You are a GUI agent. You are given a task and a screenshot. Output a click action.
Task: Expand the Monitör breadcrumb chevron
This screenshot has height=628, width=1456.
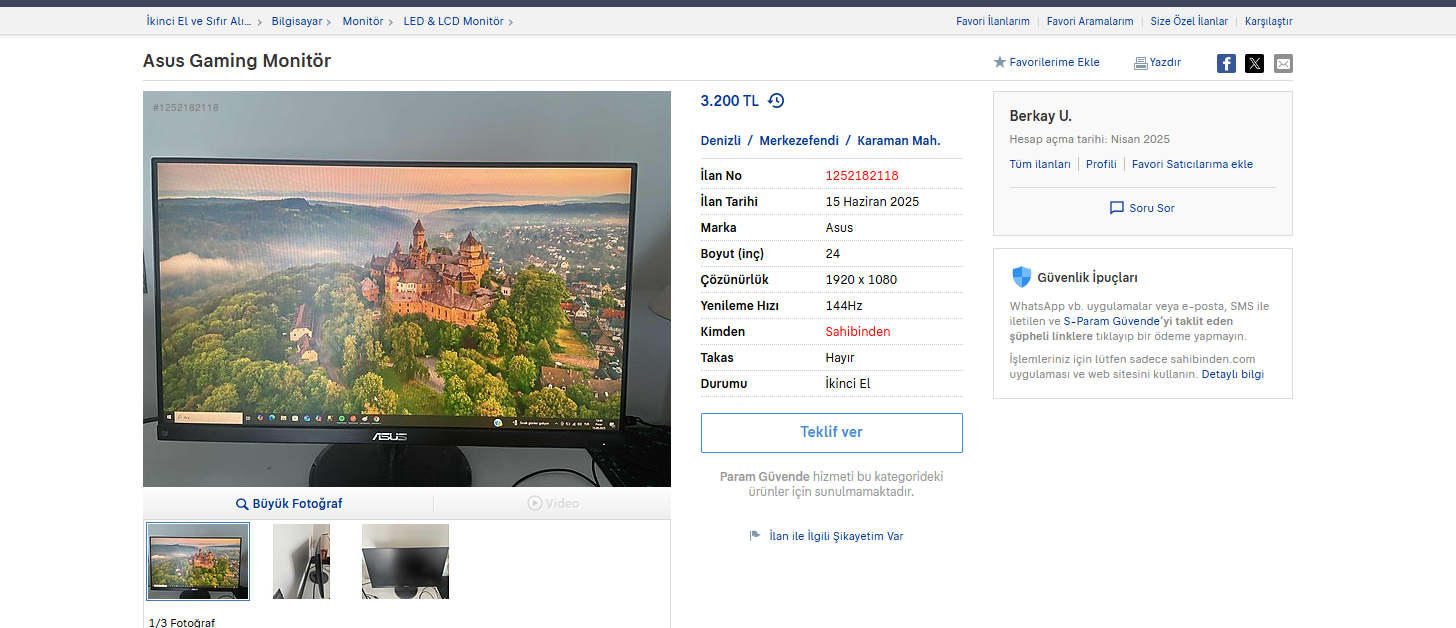click(391, 21)
